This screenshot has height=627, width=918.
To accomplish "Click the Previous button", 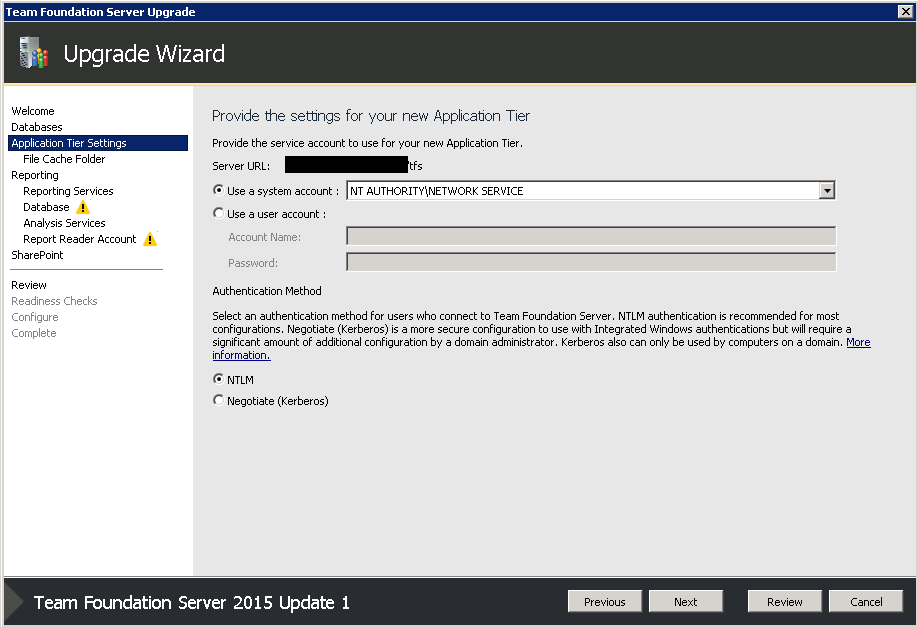I will point(605,602).
